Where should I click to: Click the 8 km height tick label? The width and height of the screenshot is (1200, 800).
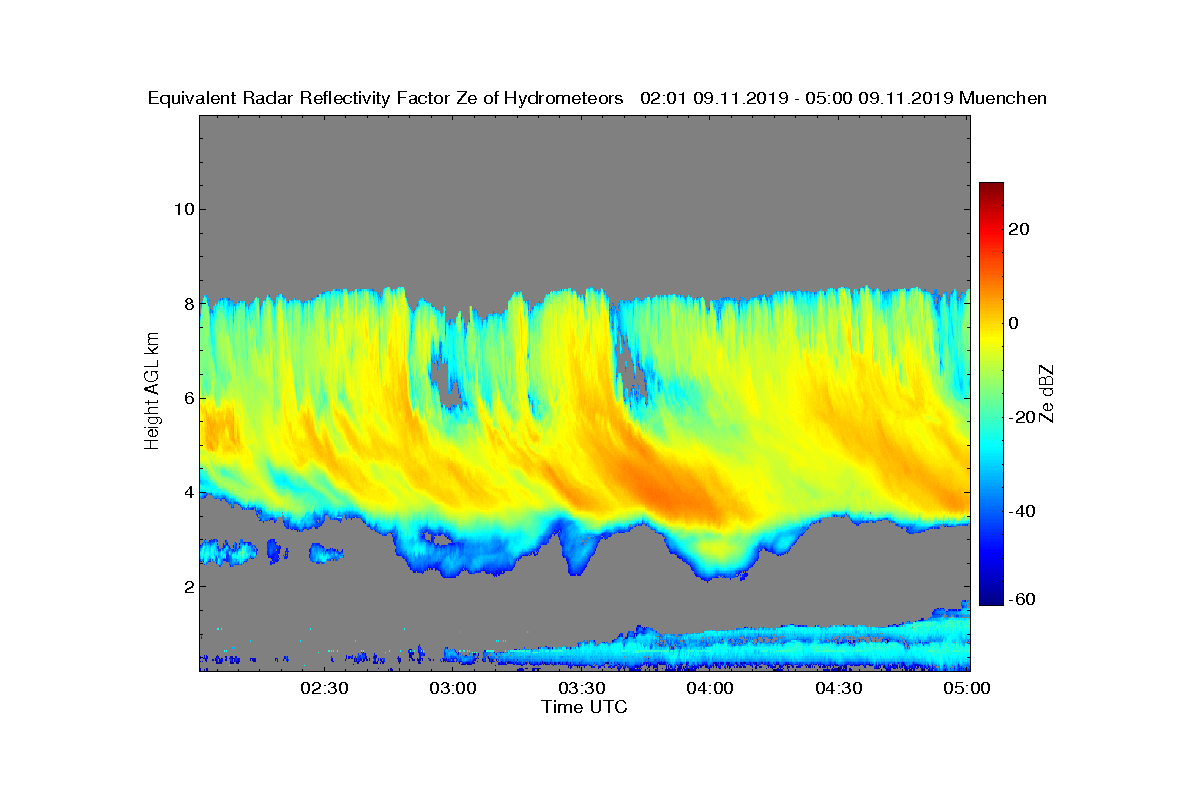pyautogui.click(x=189, y=304)
